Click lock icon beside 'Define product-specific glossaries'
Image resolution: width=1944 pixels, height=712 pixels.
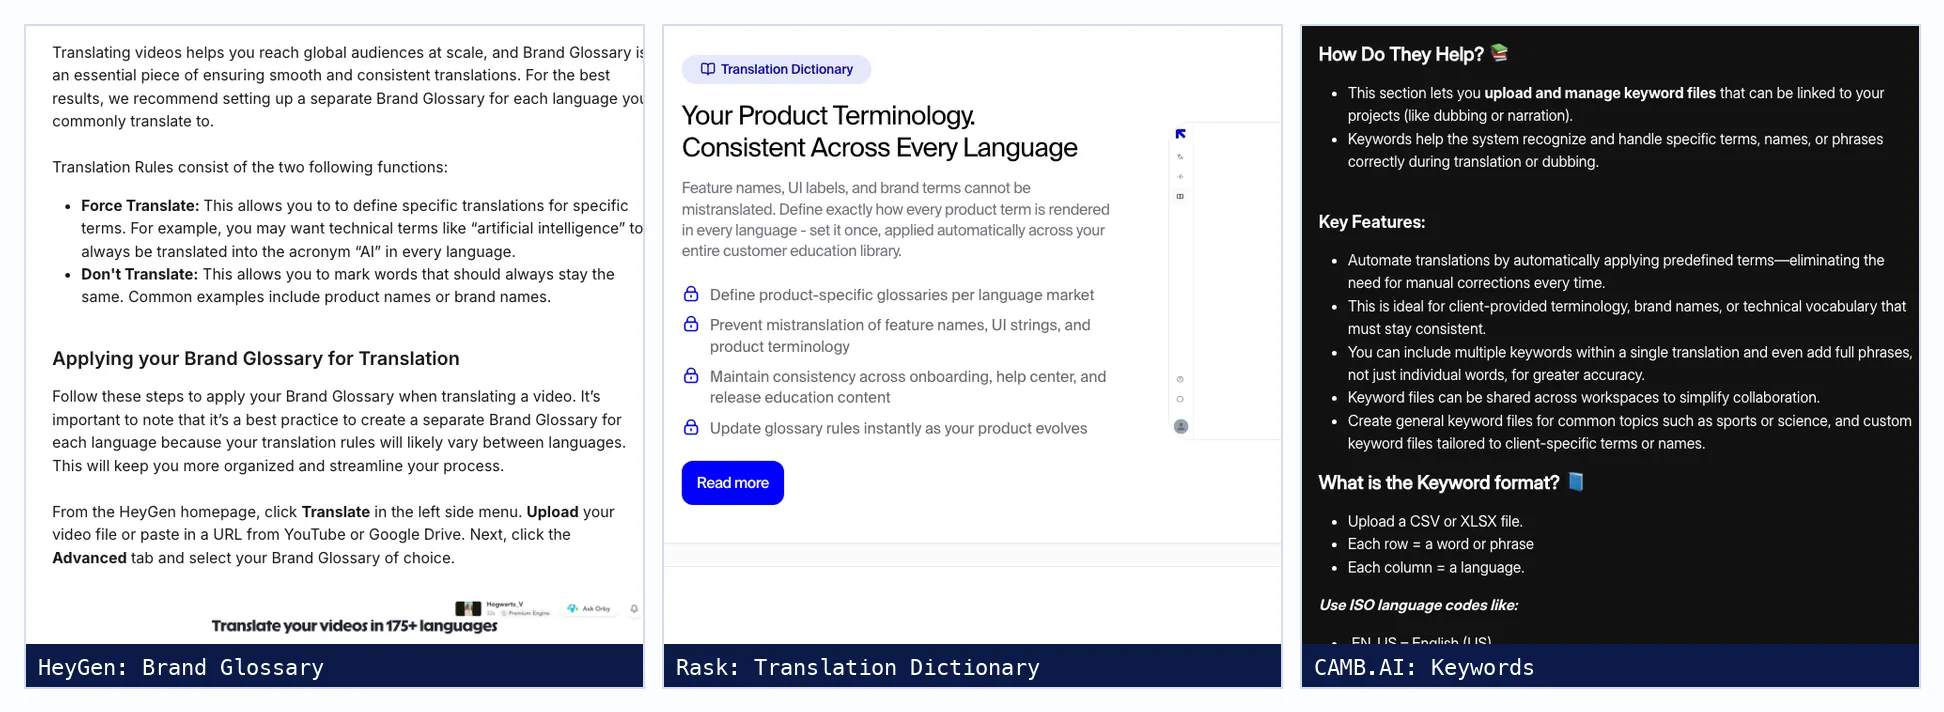[691, 294]
